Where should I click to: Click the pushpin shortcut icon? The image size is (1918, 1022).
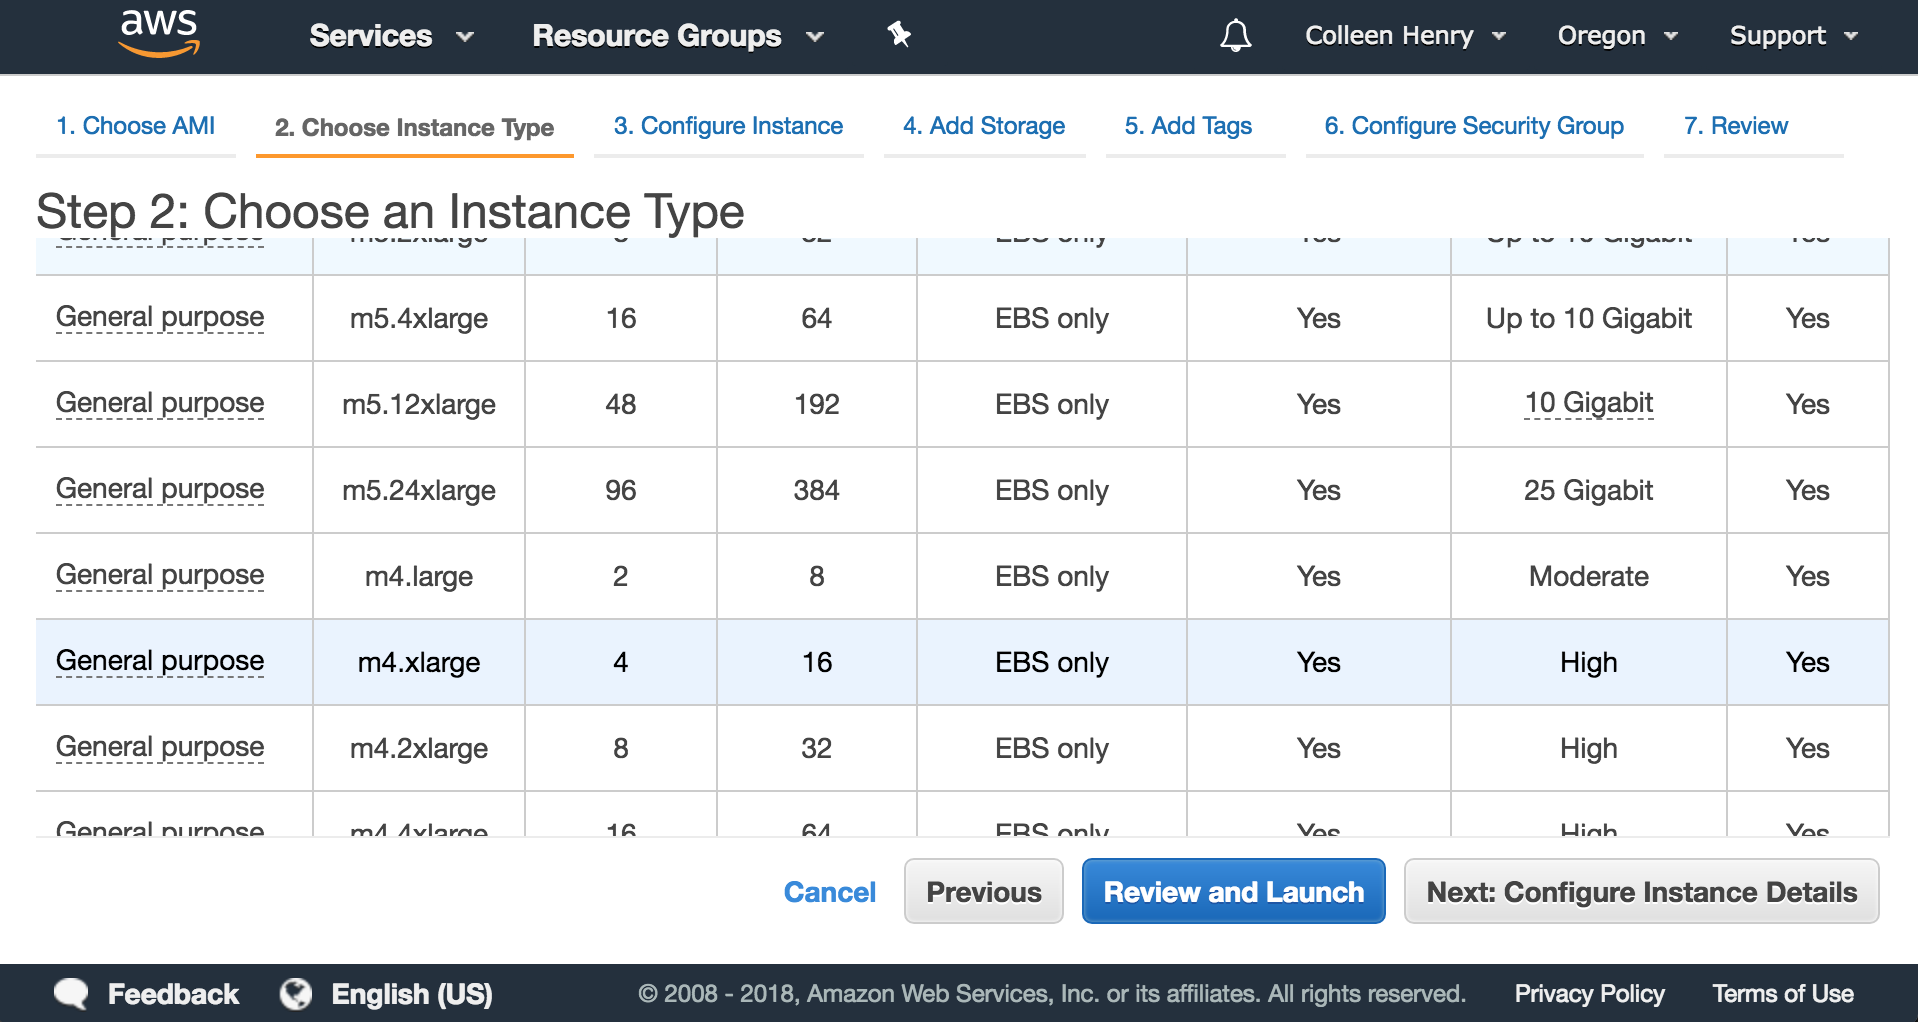click(x=899, y=35)
